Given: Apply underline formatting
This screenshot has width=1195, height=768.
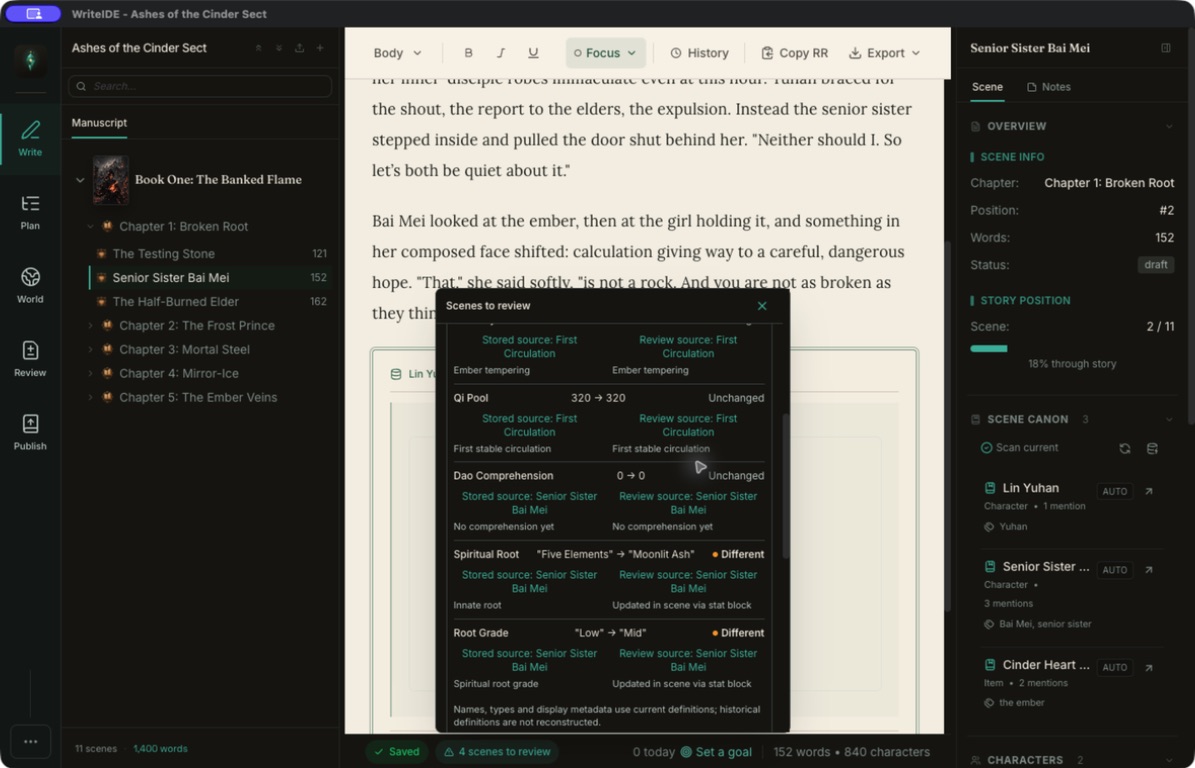Looking at the screenshot, I should (533, 53).
